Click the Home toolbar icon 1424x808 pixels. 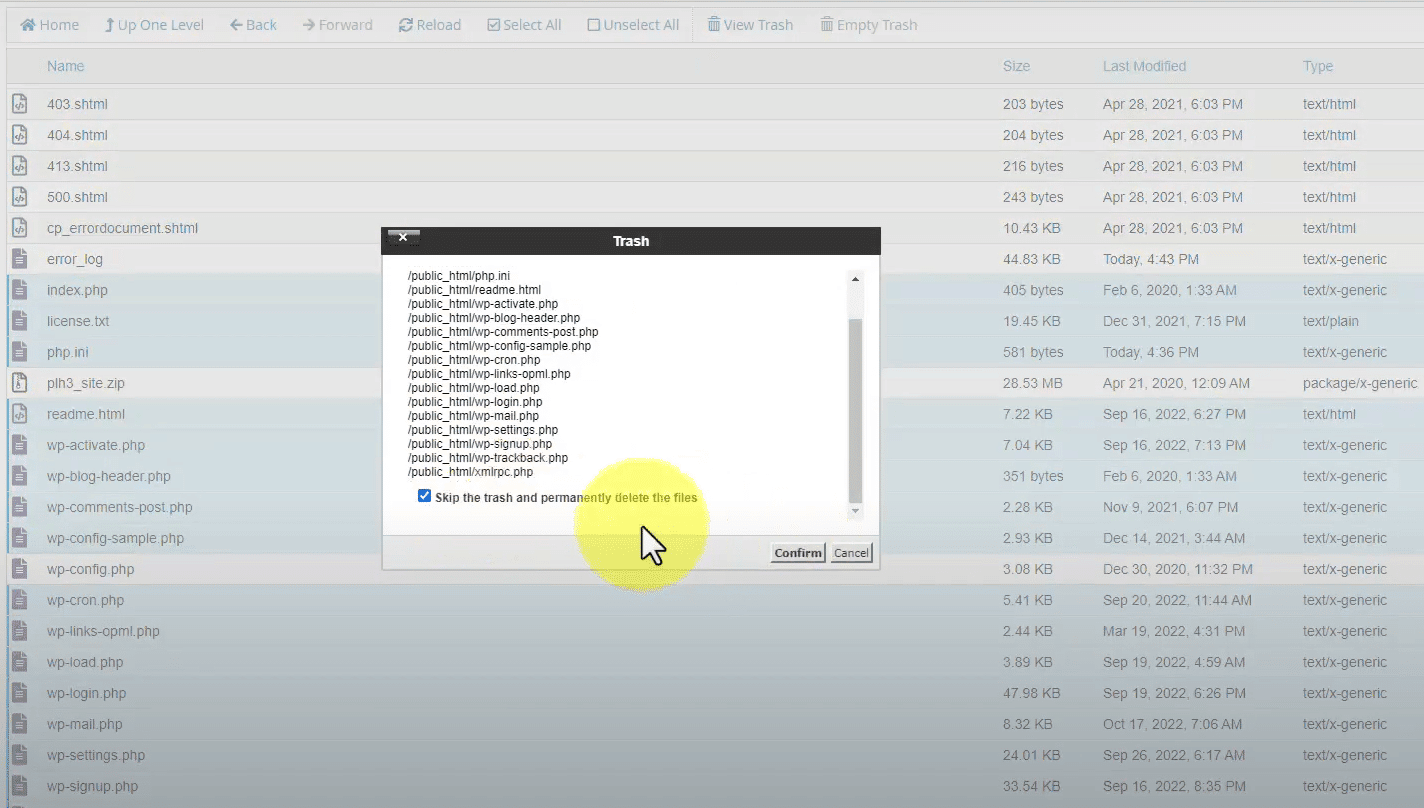coord(28,25)
